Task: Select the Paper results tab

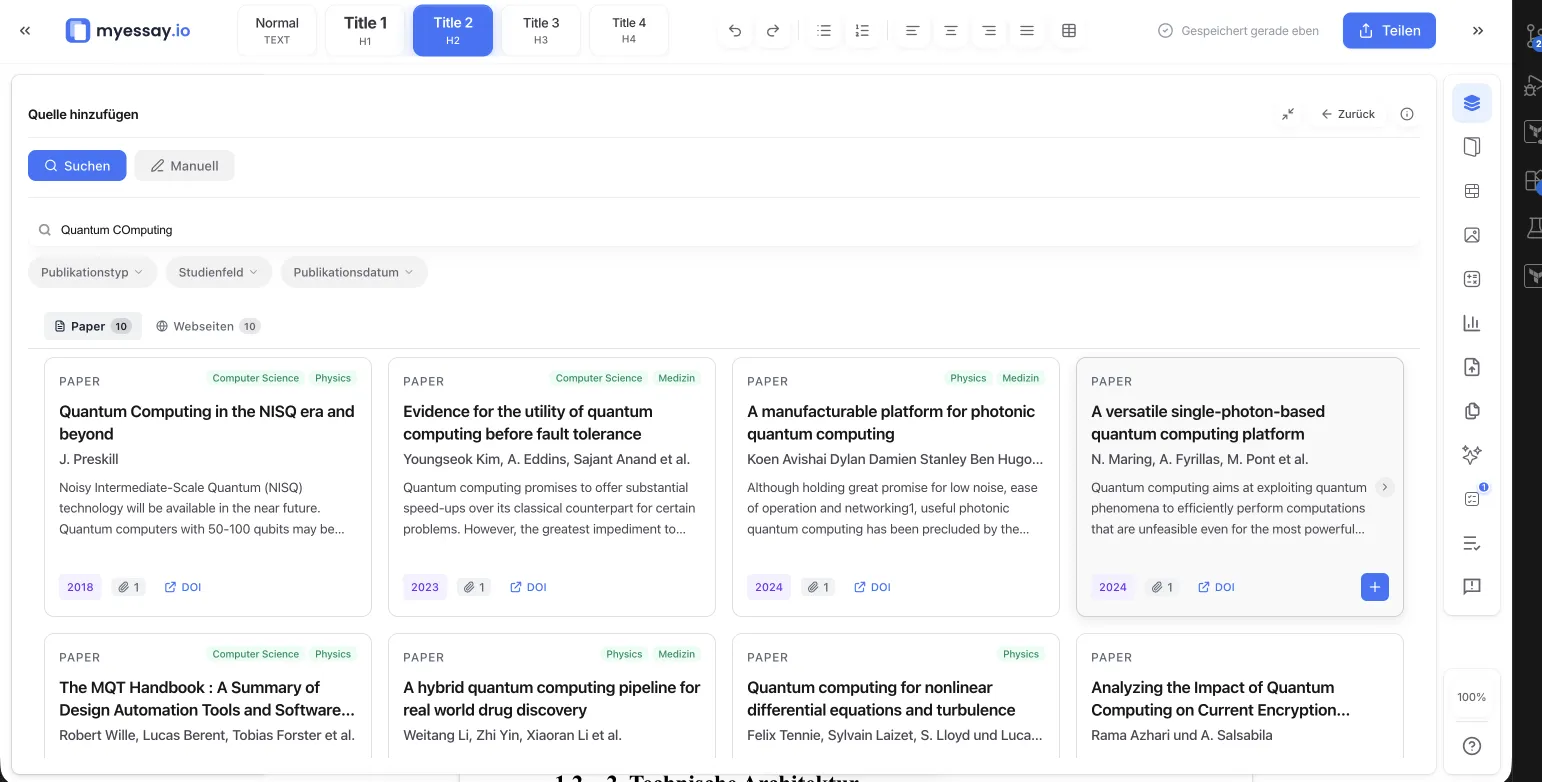Action: tap(92, 326)
